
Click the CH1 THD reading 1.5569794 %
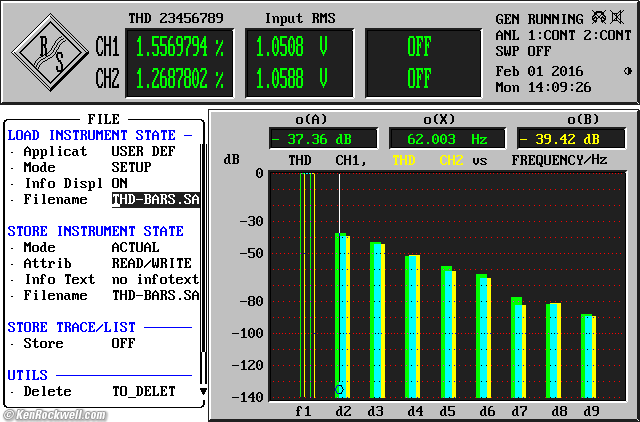pos(180,47)
